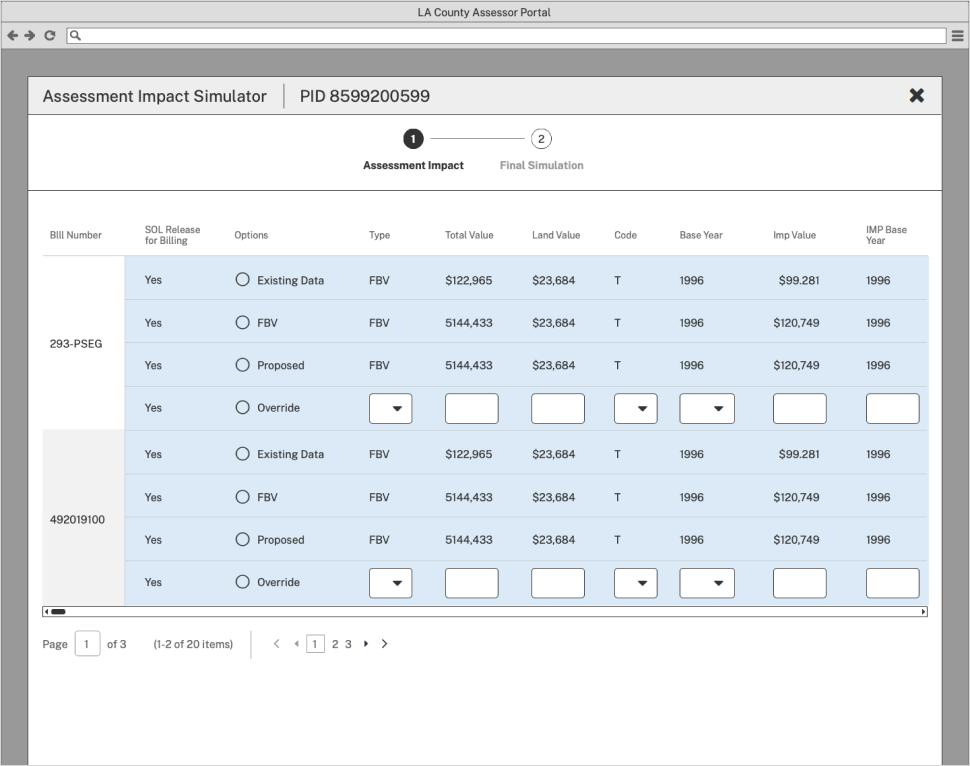Open the browser hamburger menu
The image size is (970, 766).
pos(957,35)
